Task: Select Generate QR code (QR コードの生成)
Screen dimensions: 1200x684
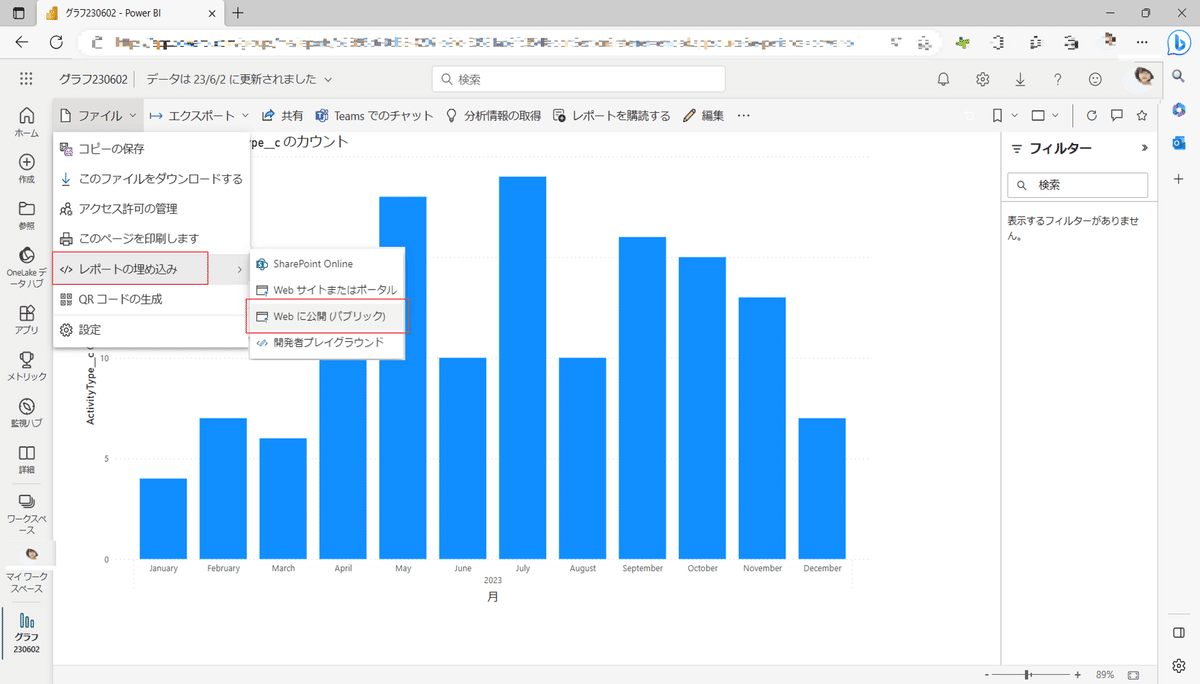Action: 151,299
